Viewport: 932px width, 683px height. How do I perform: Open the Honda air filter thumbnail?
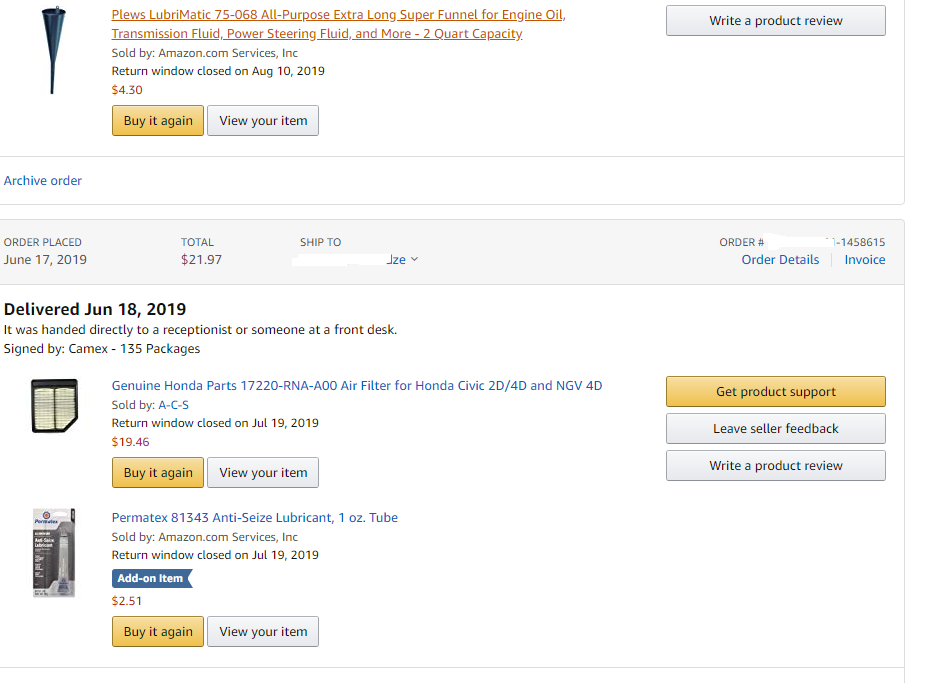pyautogui.click(x=54, y=407)
